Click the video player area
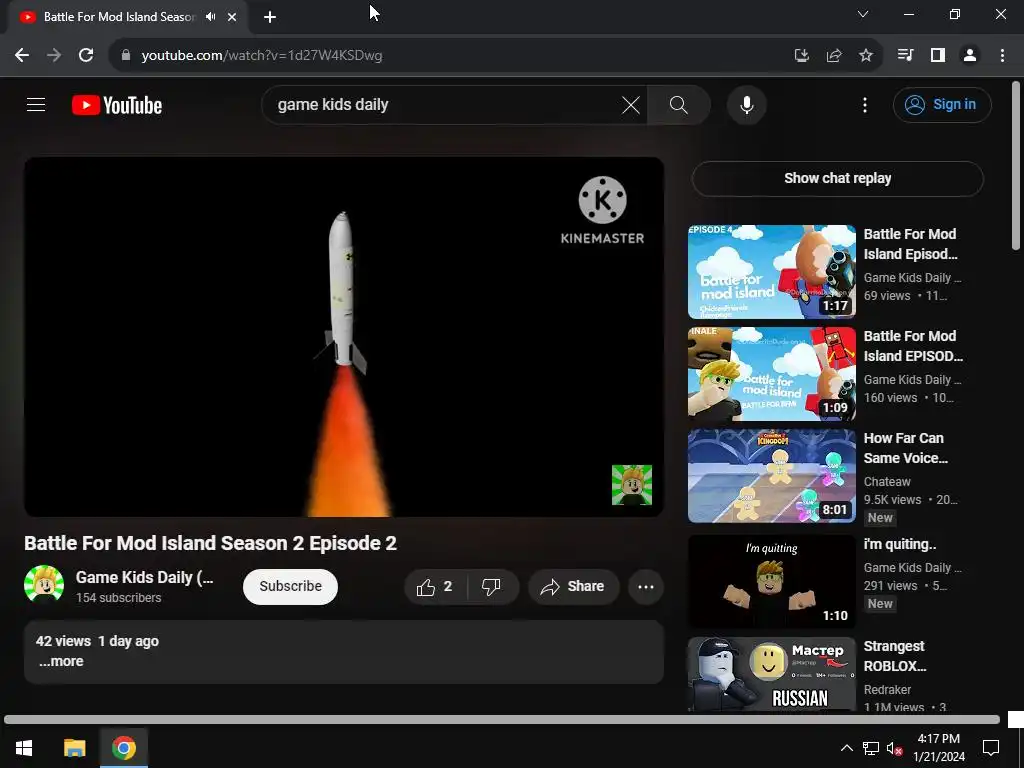Image resolution: width=1024 pixels, height=768 pixels. 344,336
